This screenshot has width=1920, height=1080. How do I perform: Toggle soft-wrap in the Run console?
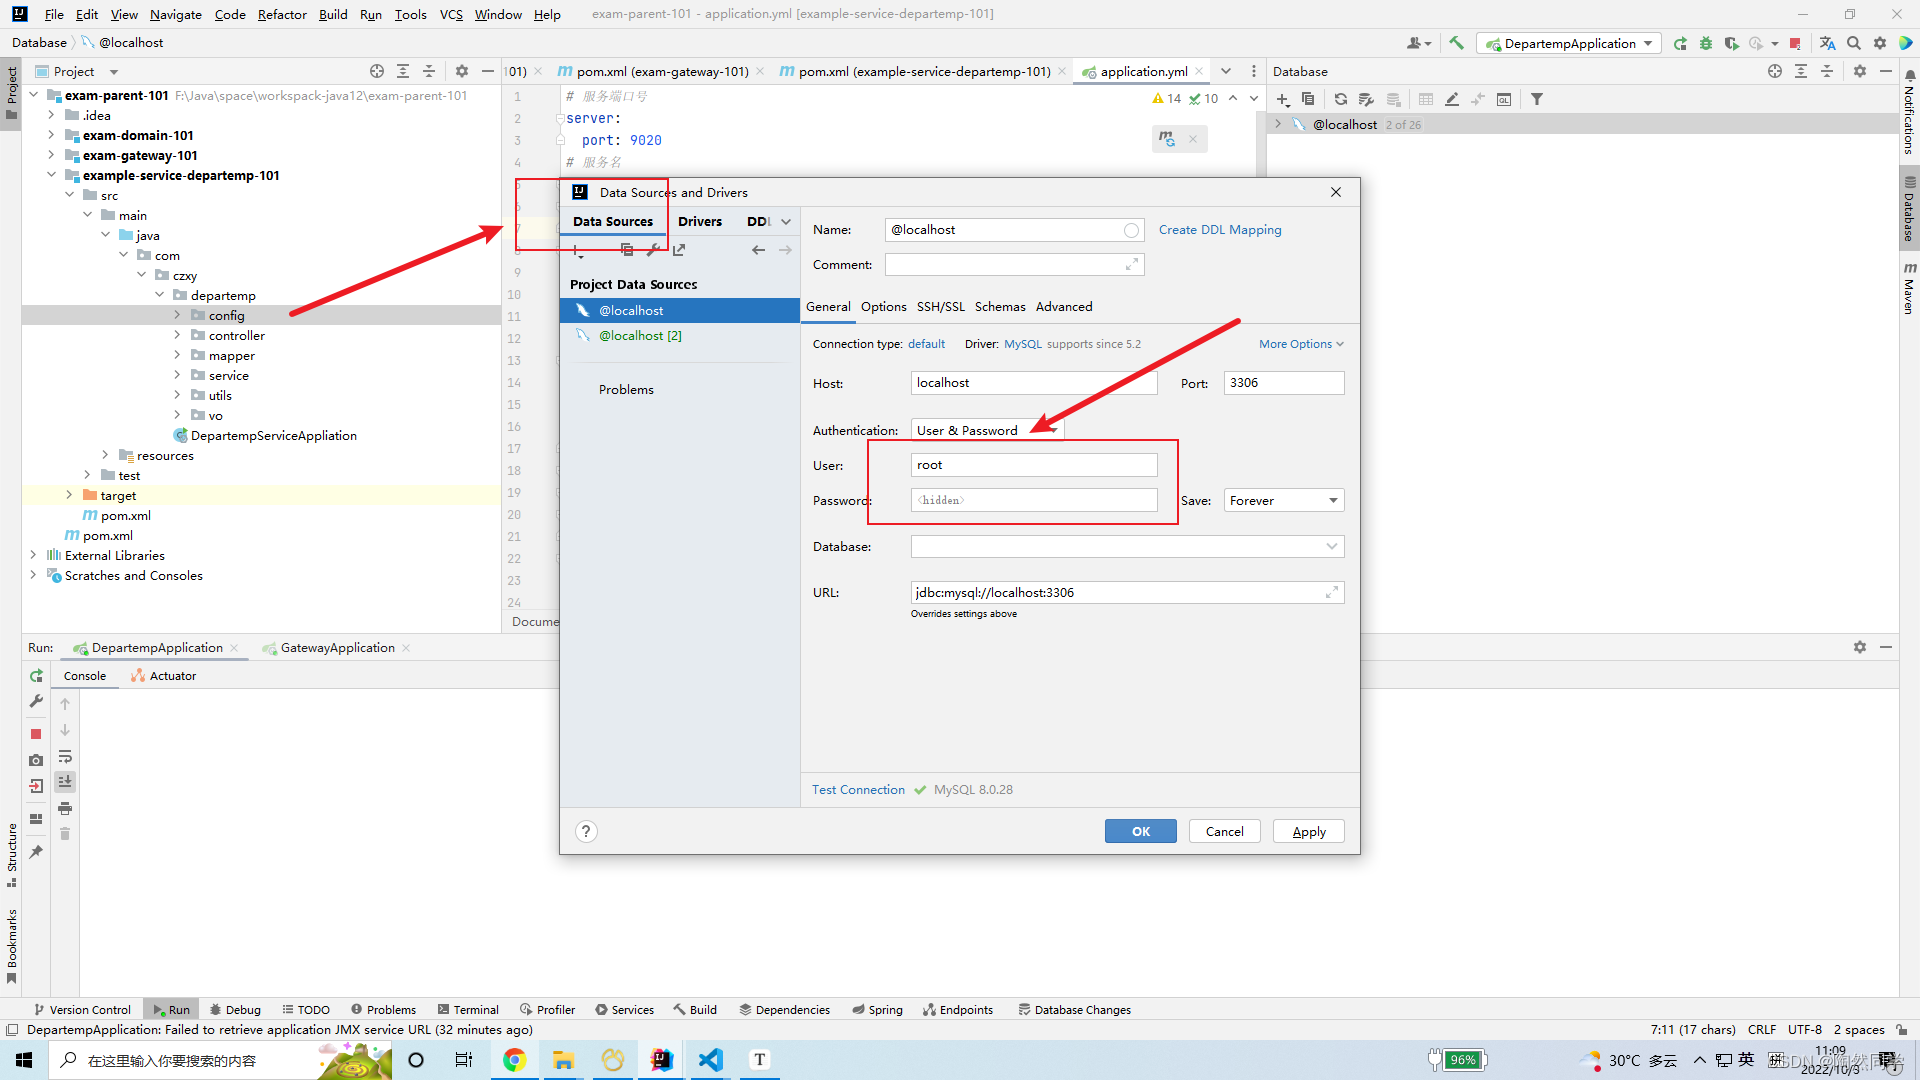click(x=65, y=756)
